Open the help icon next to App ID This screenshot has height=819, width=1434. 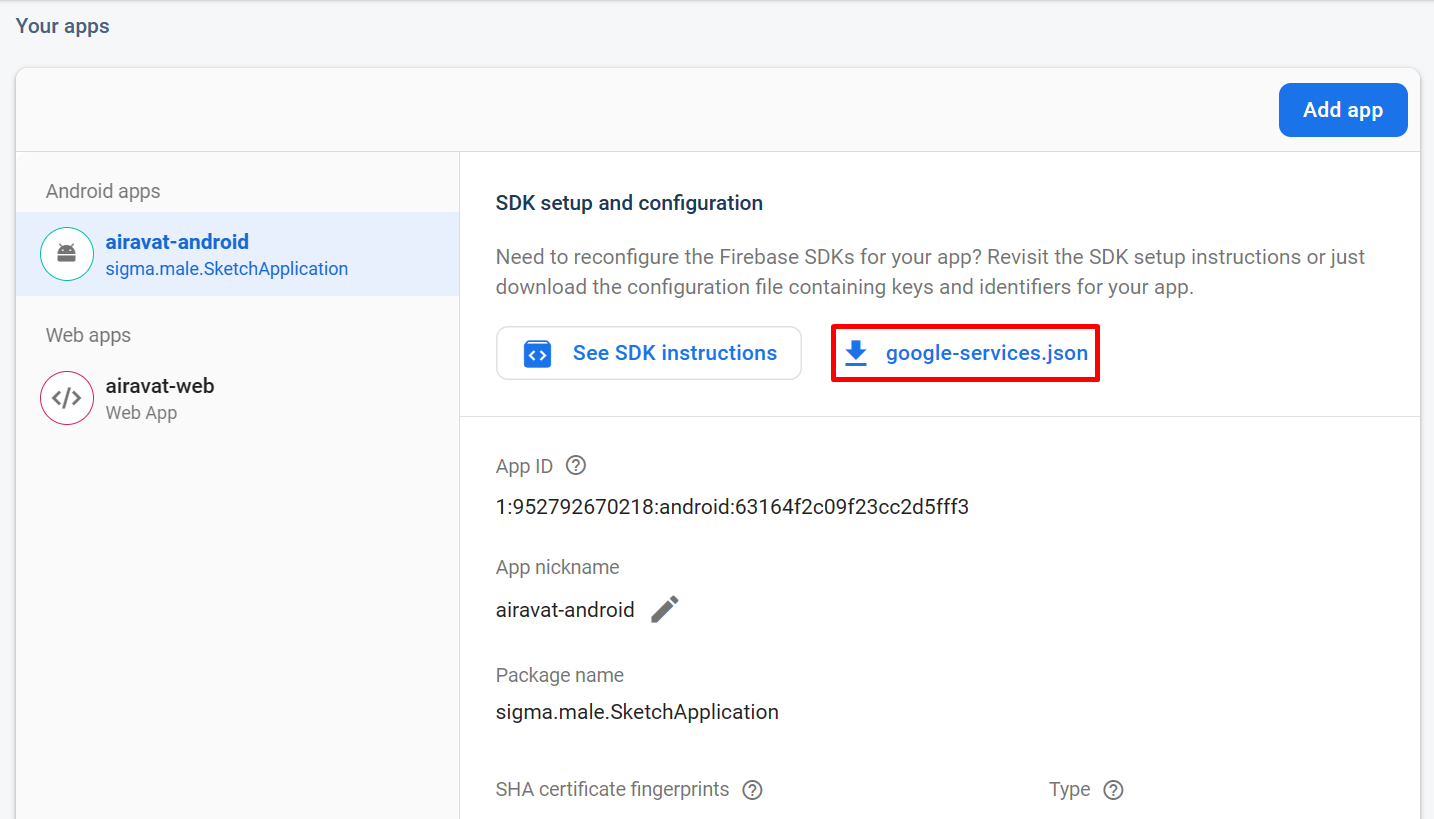[x=576, y=466]
